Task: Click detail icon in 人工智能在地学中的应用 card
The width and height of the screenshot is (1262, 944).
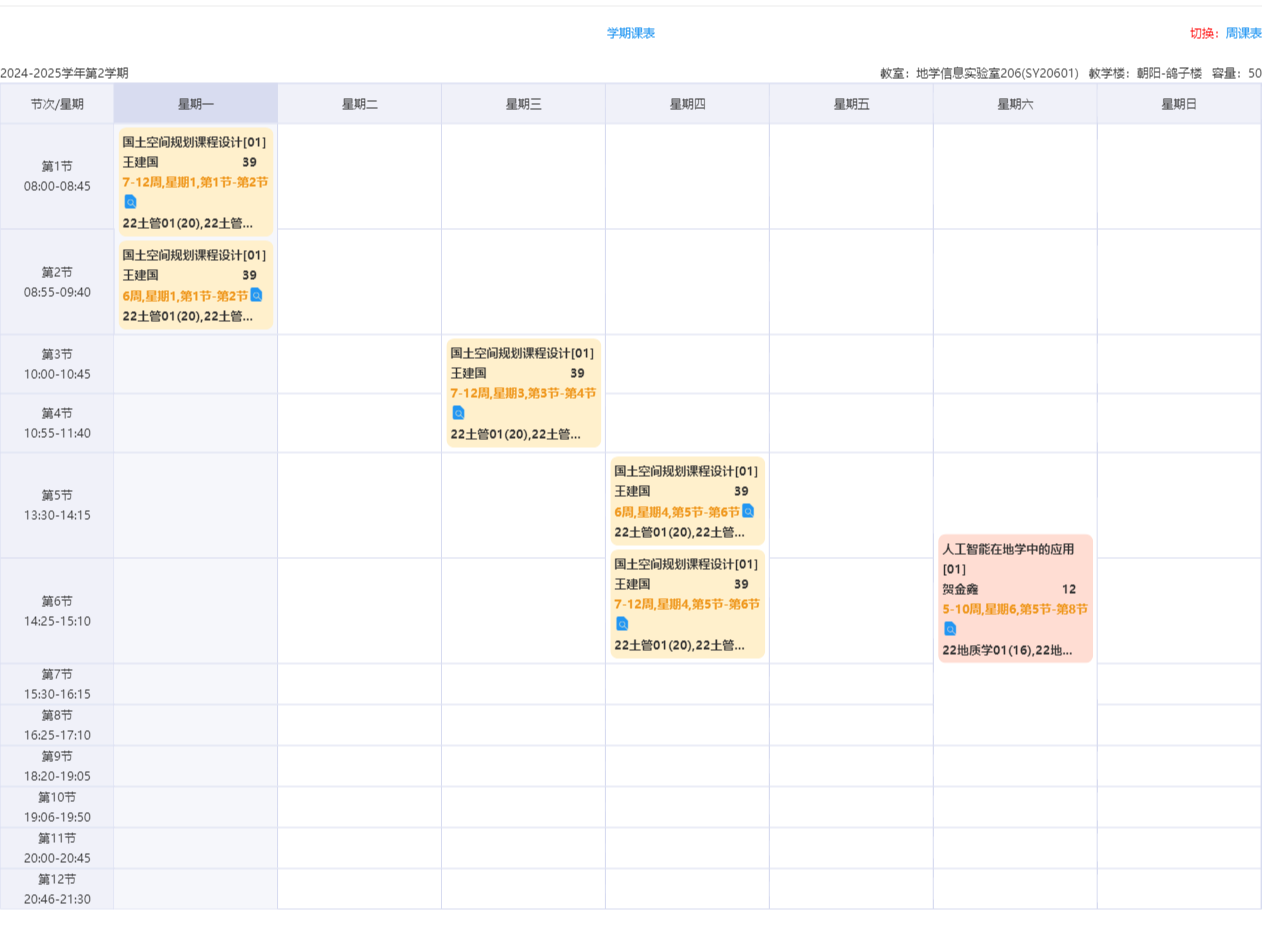Action: click(950, 629)
